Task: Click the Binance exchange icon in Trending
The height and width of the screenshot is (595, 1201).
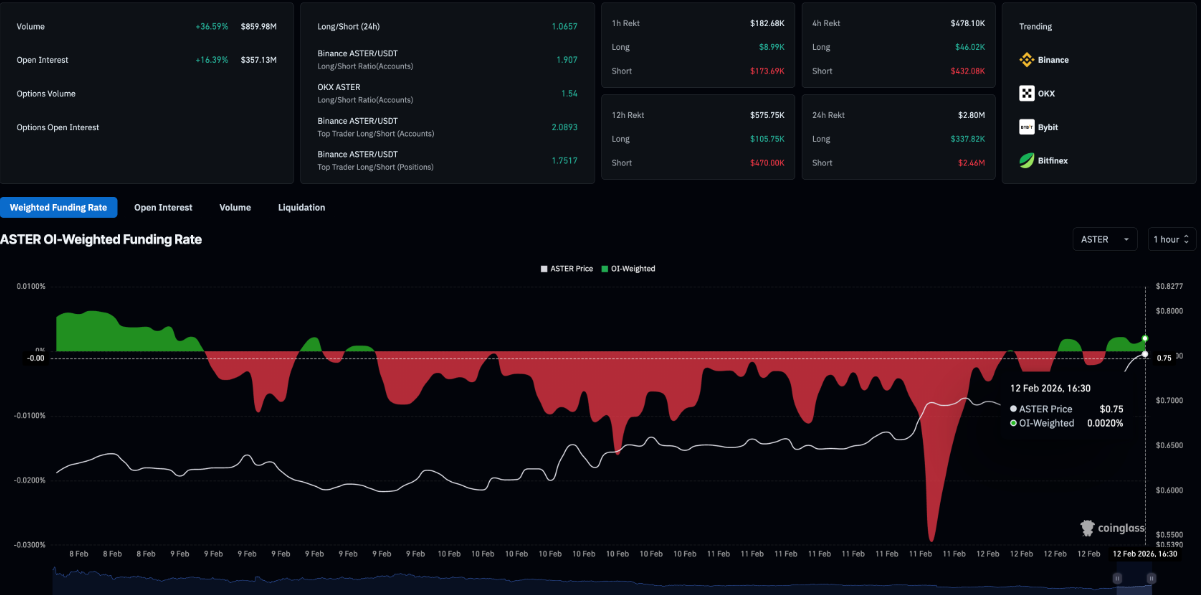Action: coord(1028,60)
